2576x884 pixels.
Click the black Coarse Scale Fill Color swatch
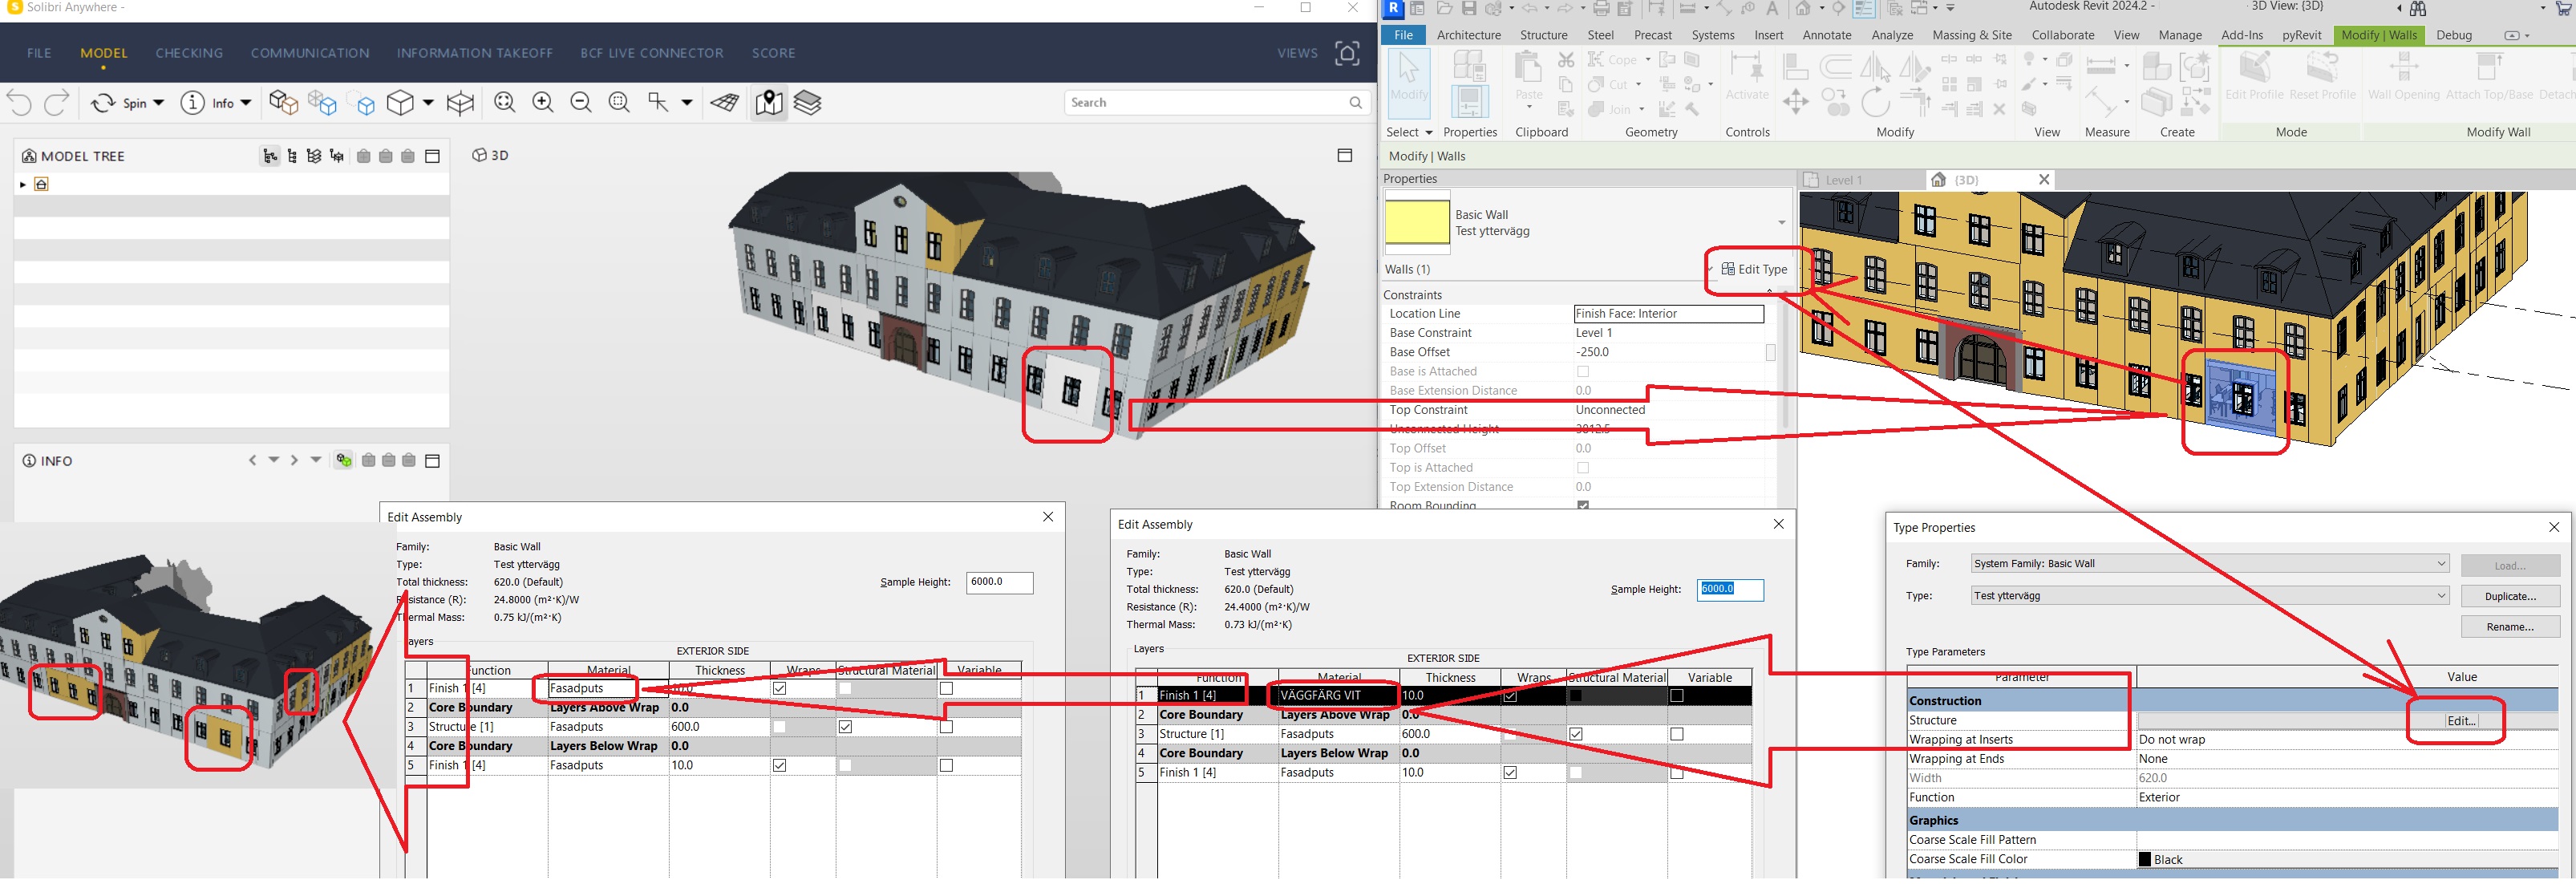click(2145, 859)
